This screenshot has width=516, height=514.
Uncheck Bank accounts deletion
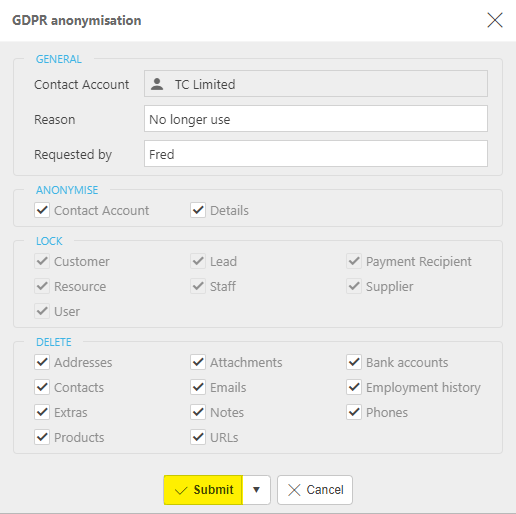354,362
